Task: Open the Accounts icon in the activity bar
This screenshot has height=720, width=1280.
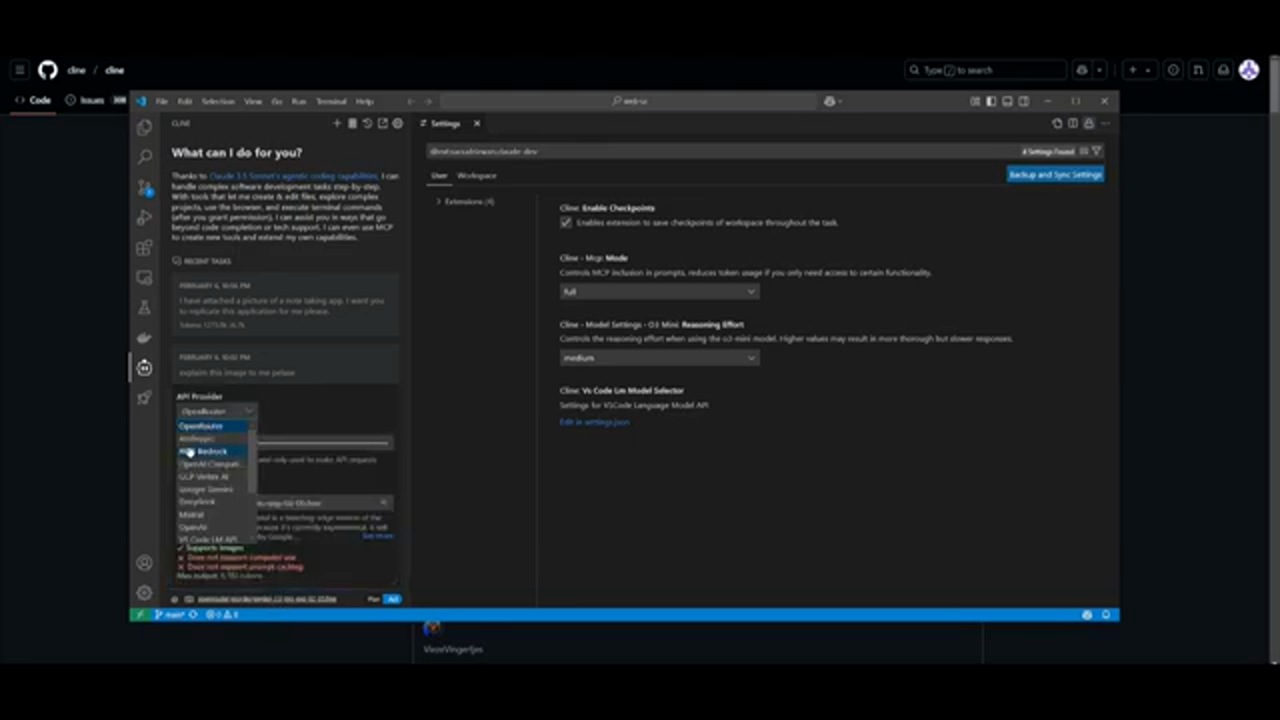Action: (145, 563)
